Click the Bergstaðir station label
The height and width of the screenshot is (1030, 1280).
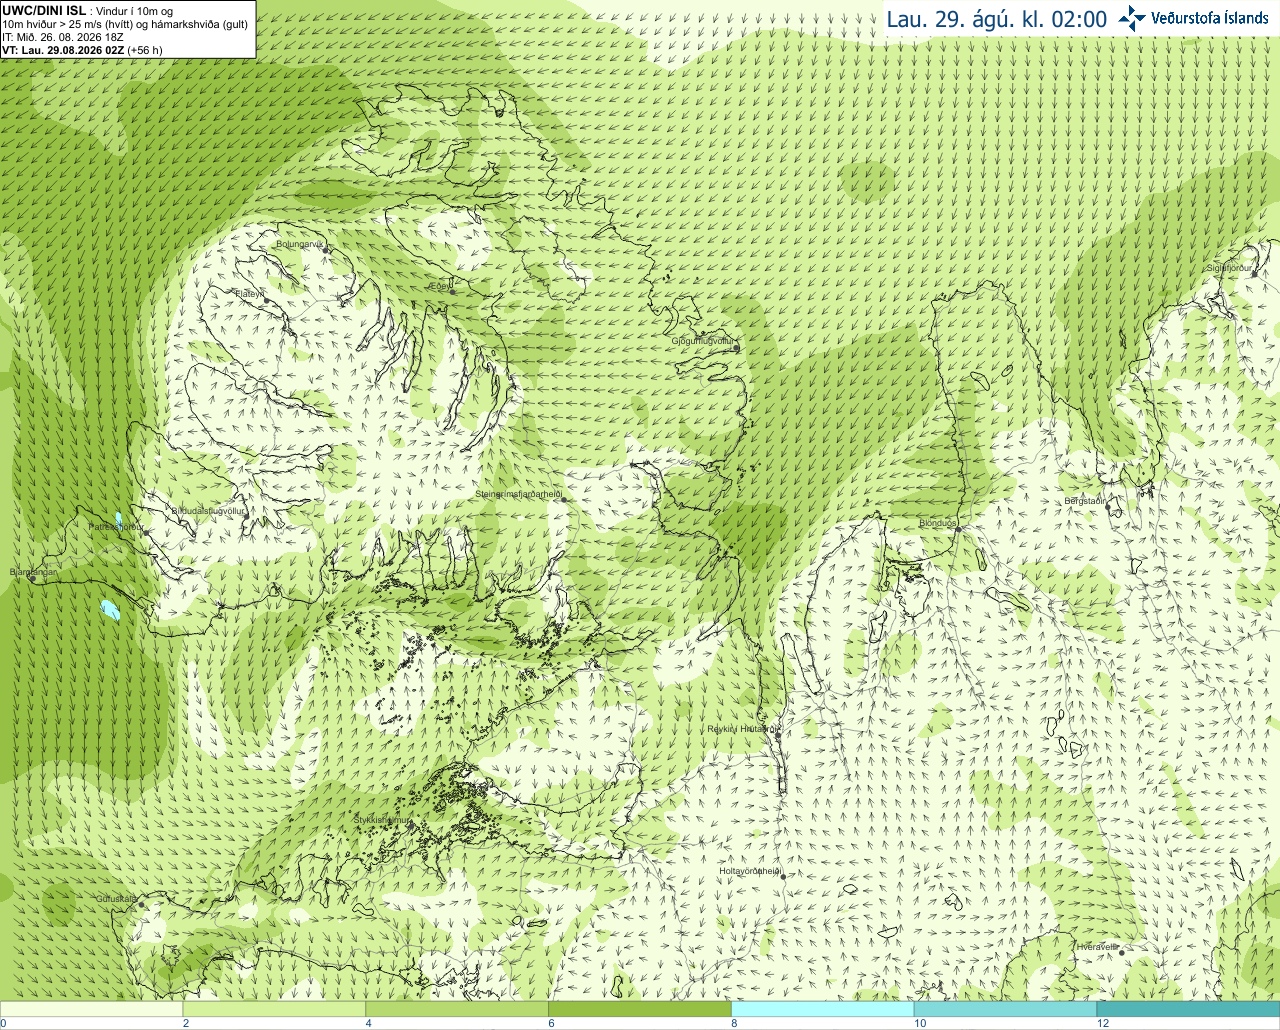click(1085, 501)
